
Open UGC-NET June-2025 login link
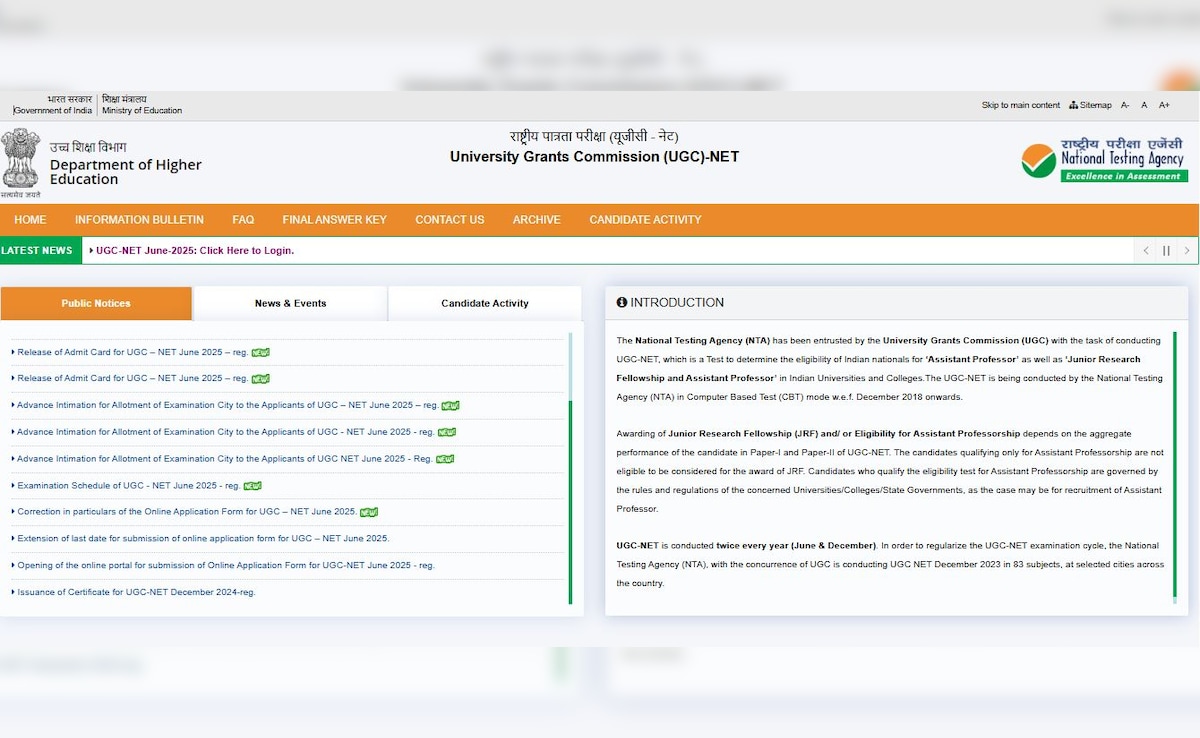195,251
